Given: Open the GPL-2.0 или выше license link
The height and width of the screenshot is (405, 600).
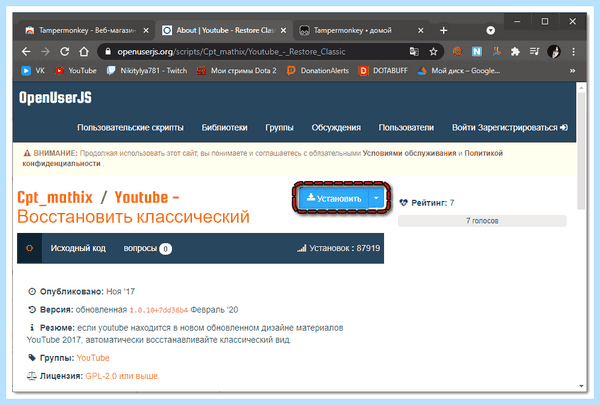Looking at the screenshot, I should (122, 376).
